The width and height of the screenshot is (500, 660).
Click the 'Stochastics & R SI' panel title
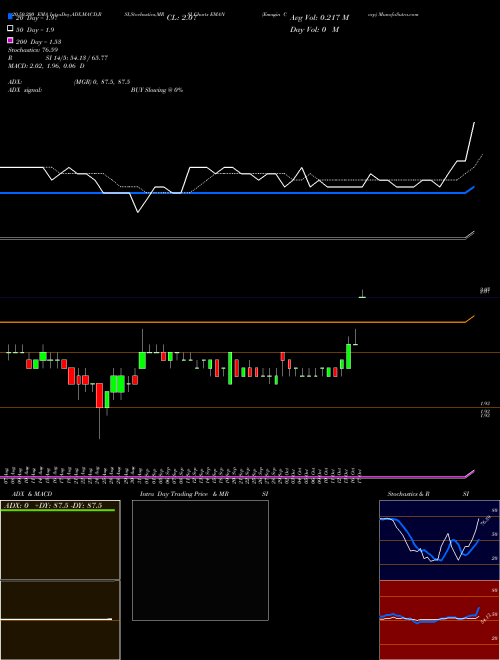tap(428, 494)
